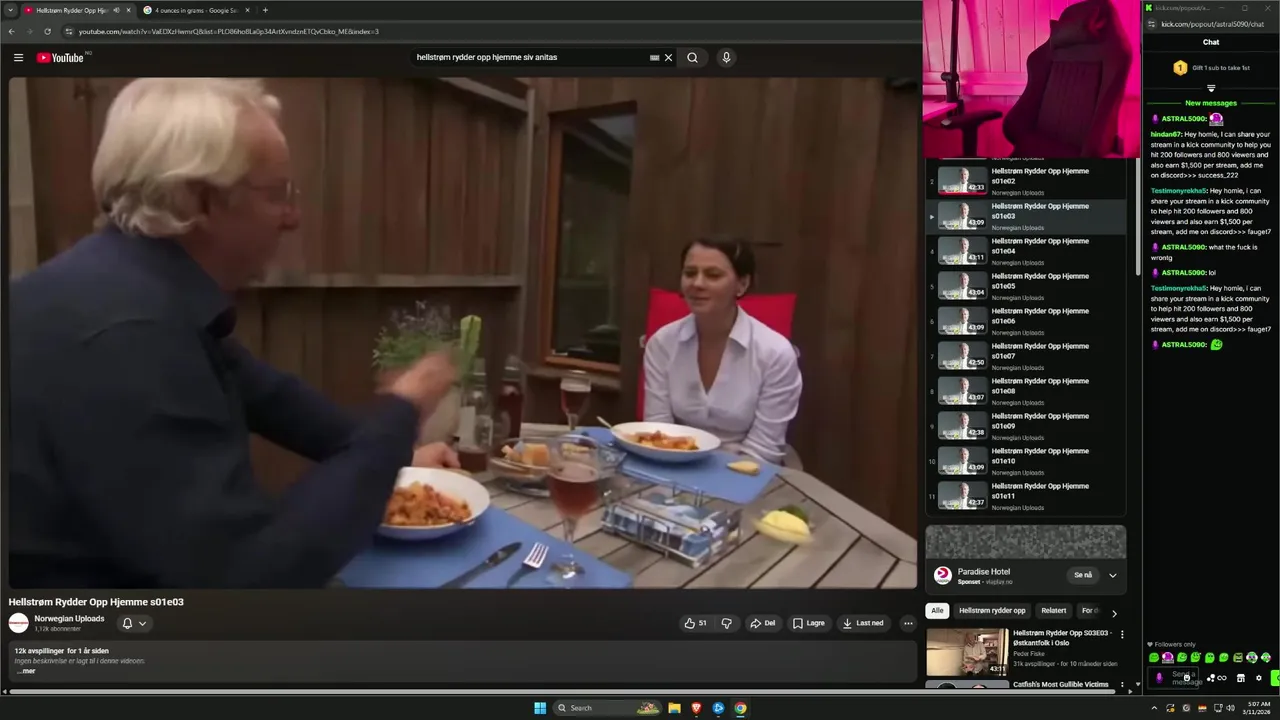
Task: Select playlist entry s01e06
Action: coord(1027,321)
